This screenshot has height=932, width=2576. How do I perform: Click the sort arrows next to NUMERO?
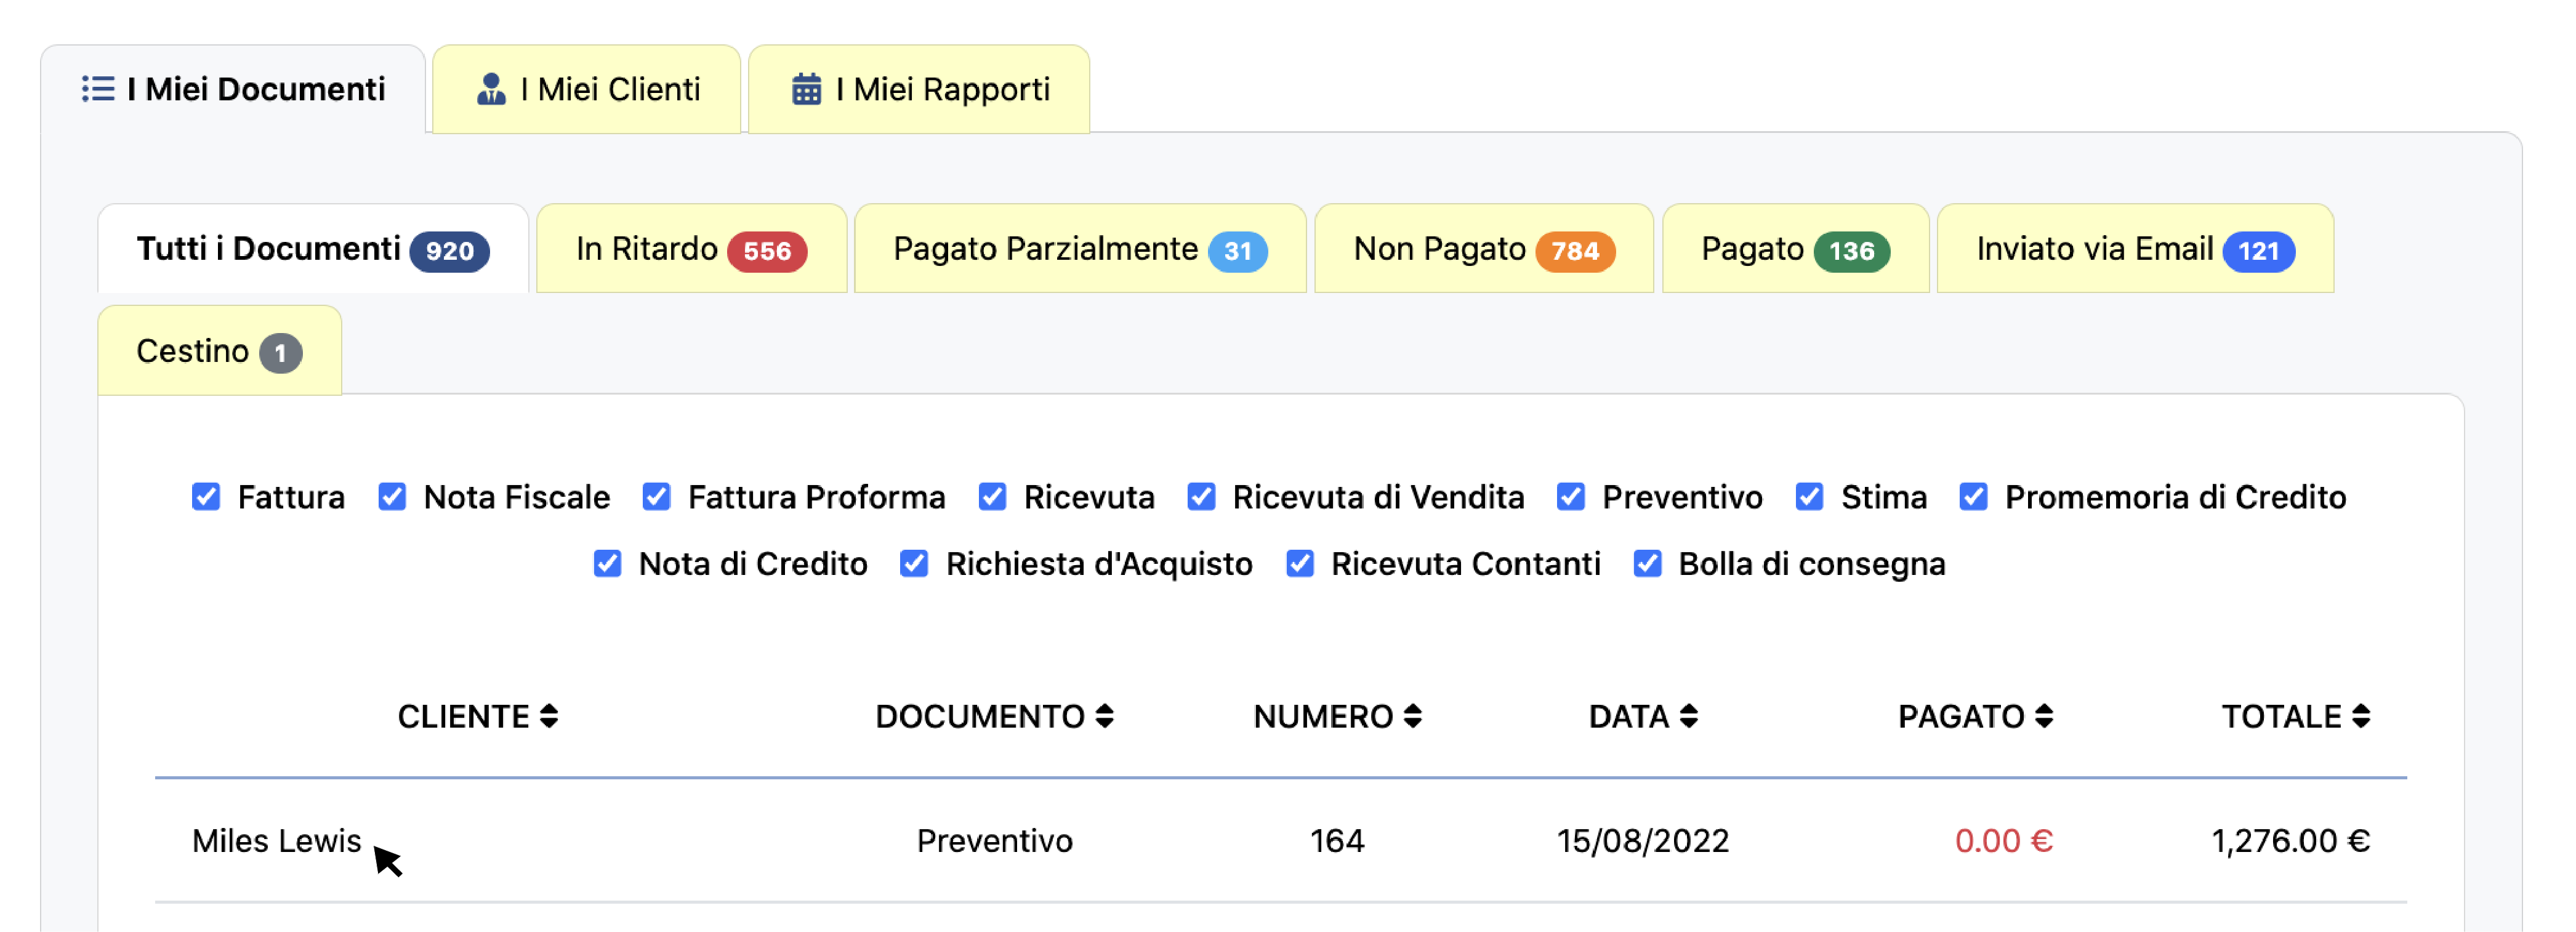1412,716
